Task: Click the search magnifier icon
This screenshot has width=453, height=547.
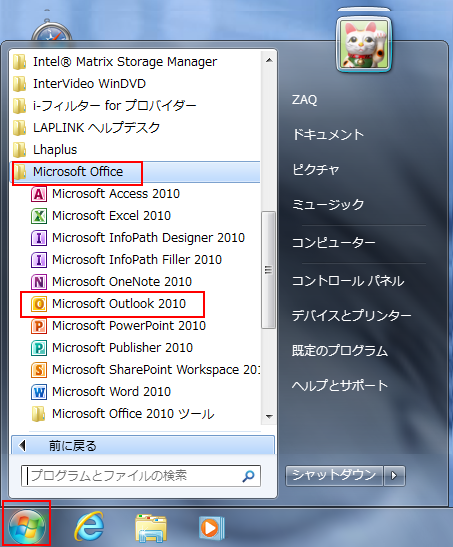Action: click(x=248, y=476)
